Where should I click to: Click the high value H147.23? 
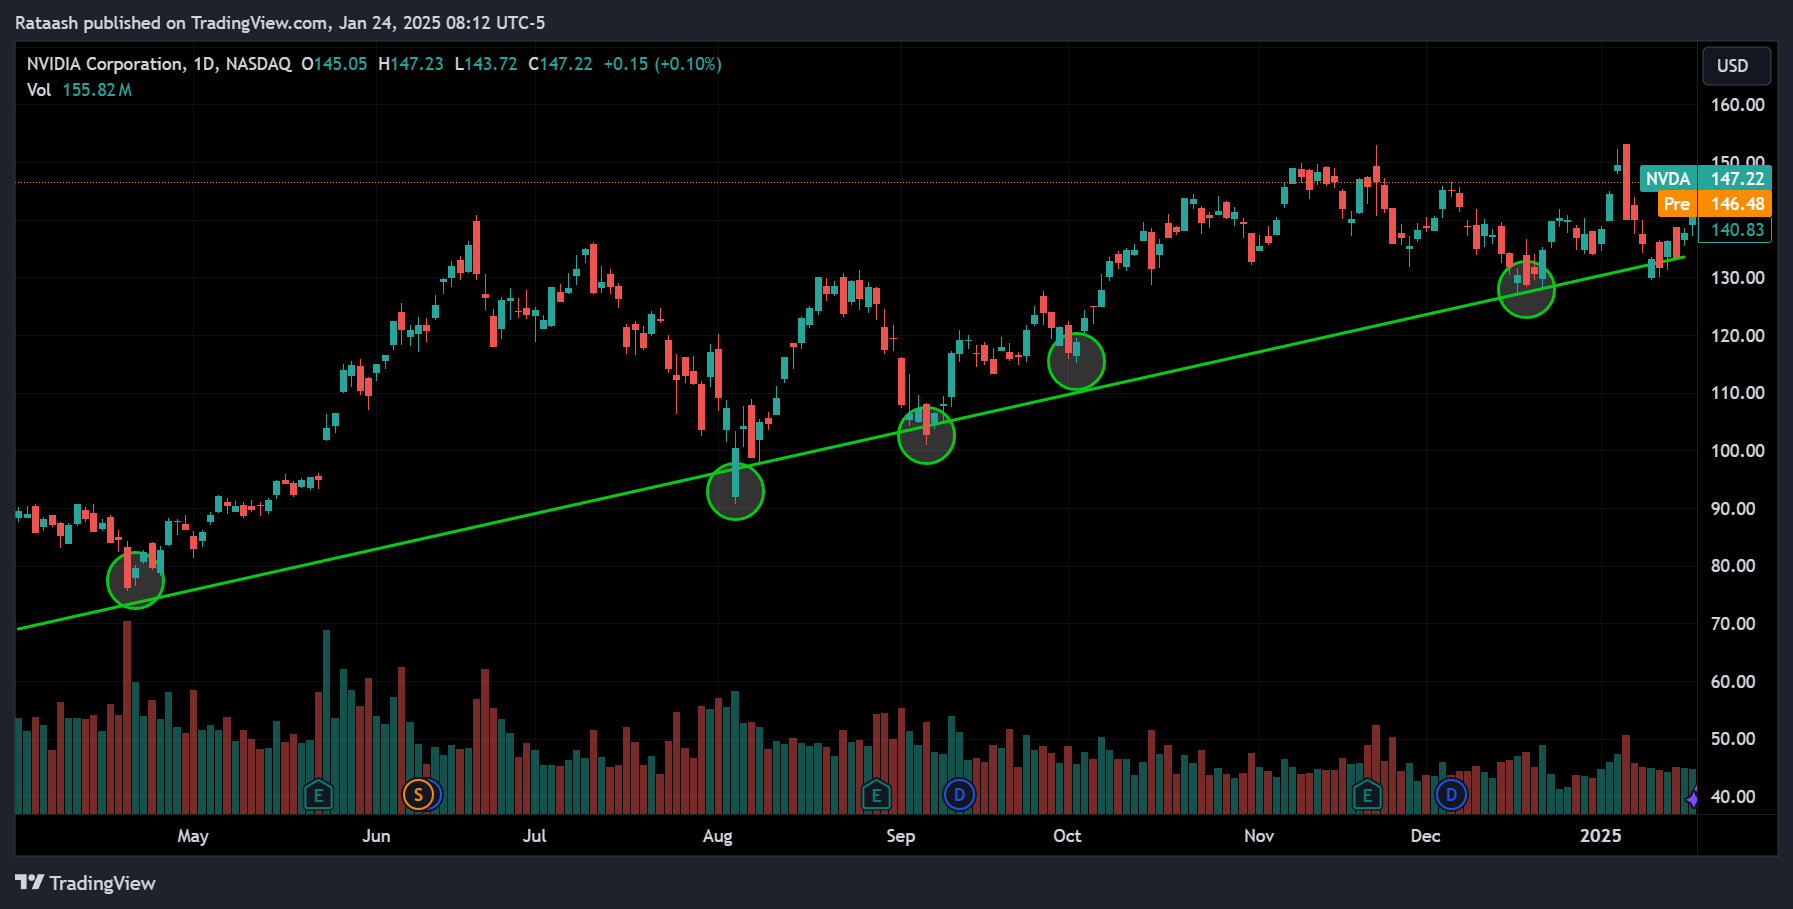pos(411,64)
